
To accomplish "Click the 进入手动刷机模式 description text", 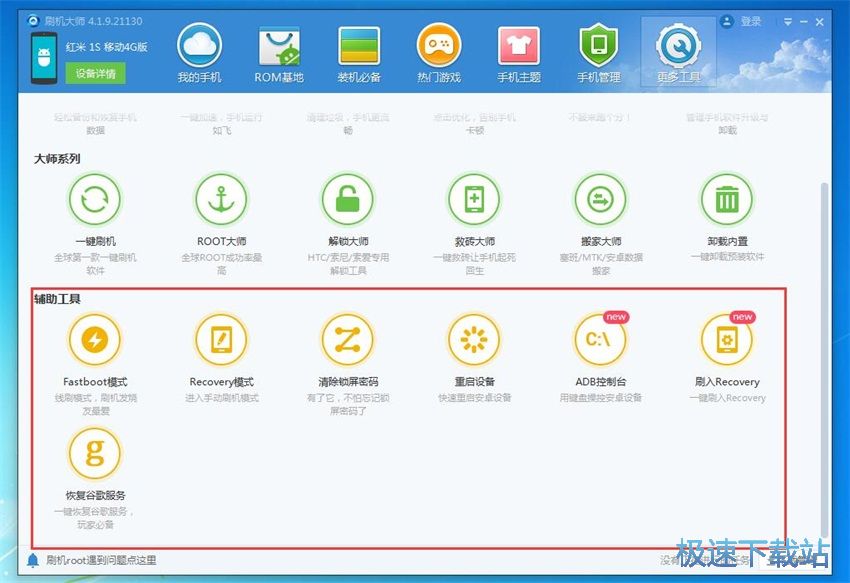I will [222, 398].
